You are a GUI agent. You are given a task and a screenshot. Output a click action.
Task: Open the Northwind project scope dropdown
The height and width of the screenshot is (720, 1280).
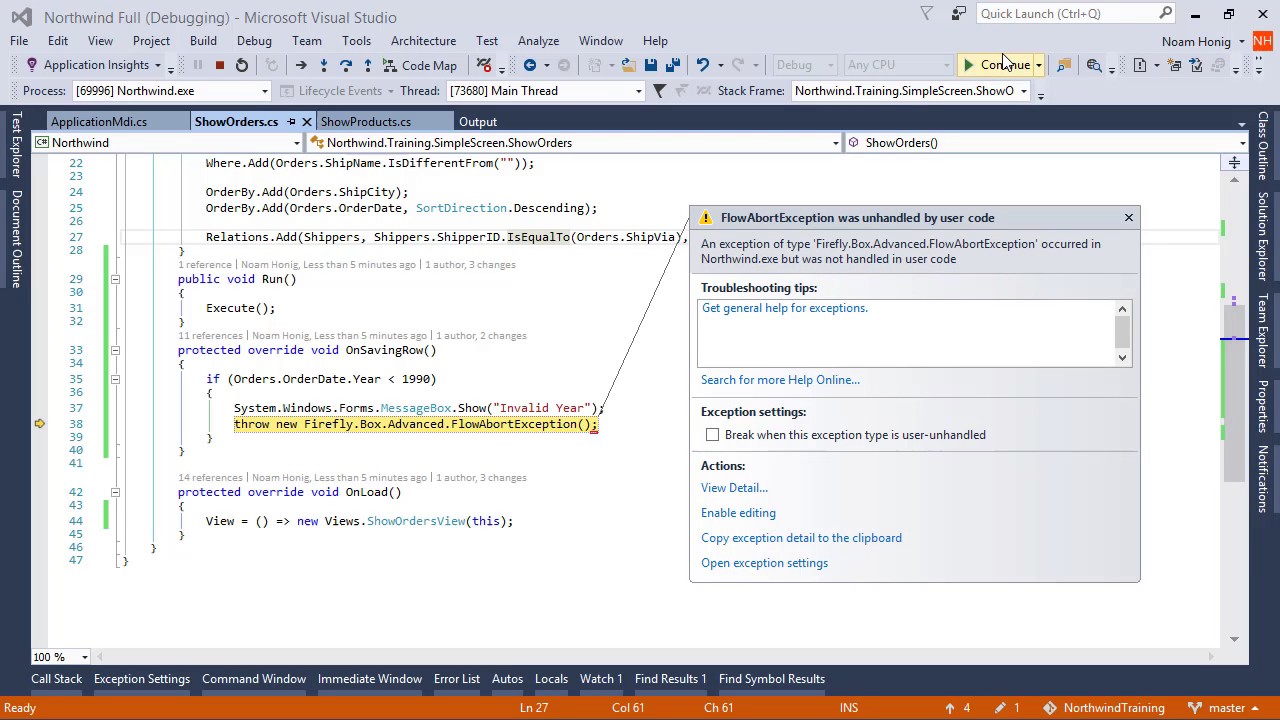[296, 143]
